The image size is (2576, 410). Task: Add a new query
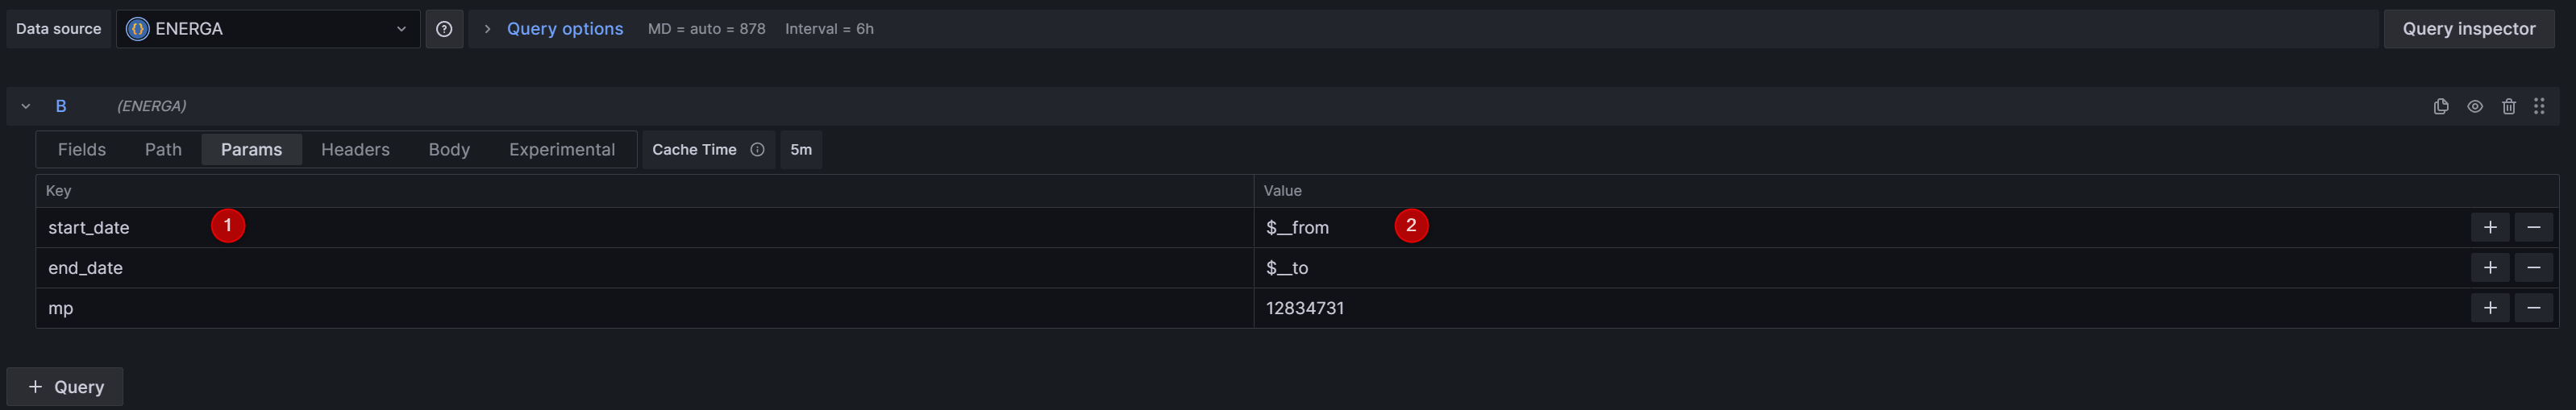pos(65,387)
